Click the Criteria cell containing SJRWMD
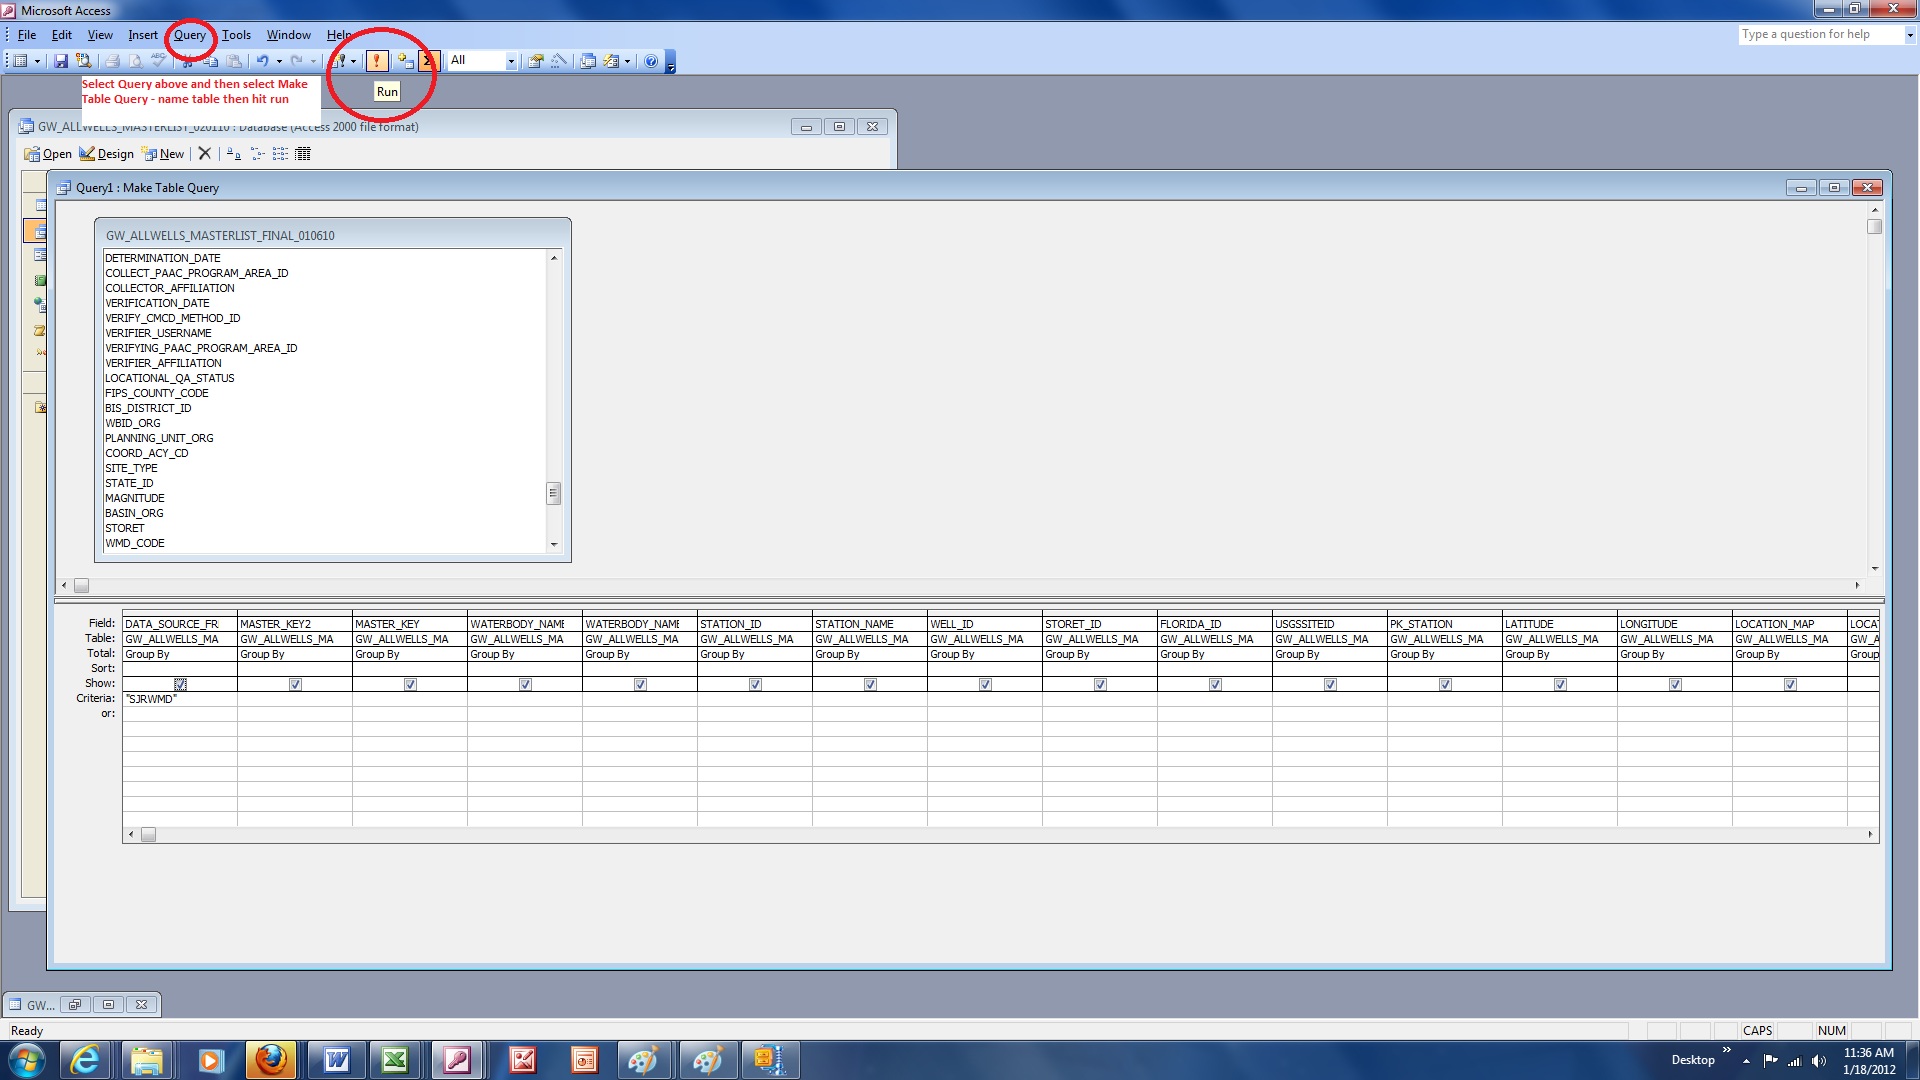 (x=180, y=699)
